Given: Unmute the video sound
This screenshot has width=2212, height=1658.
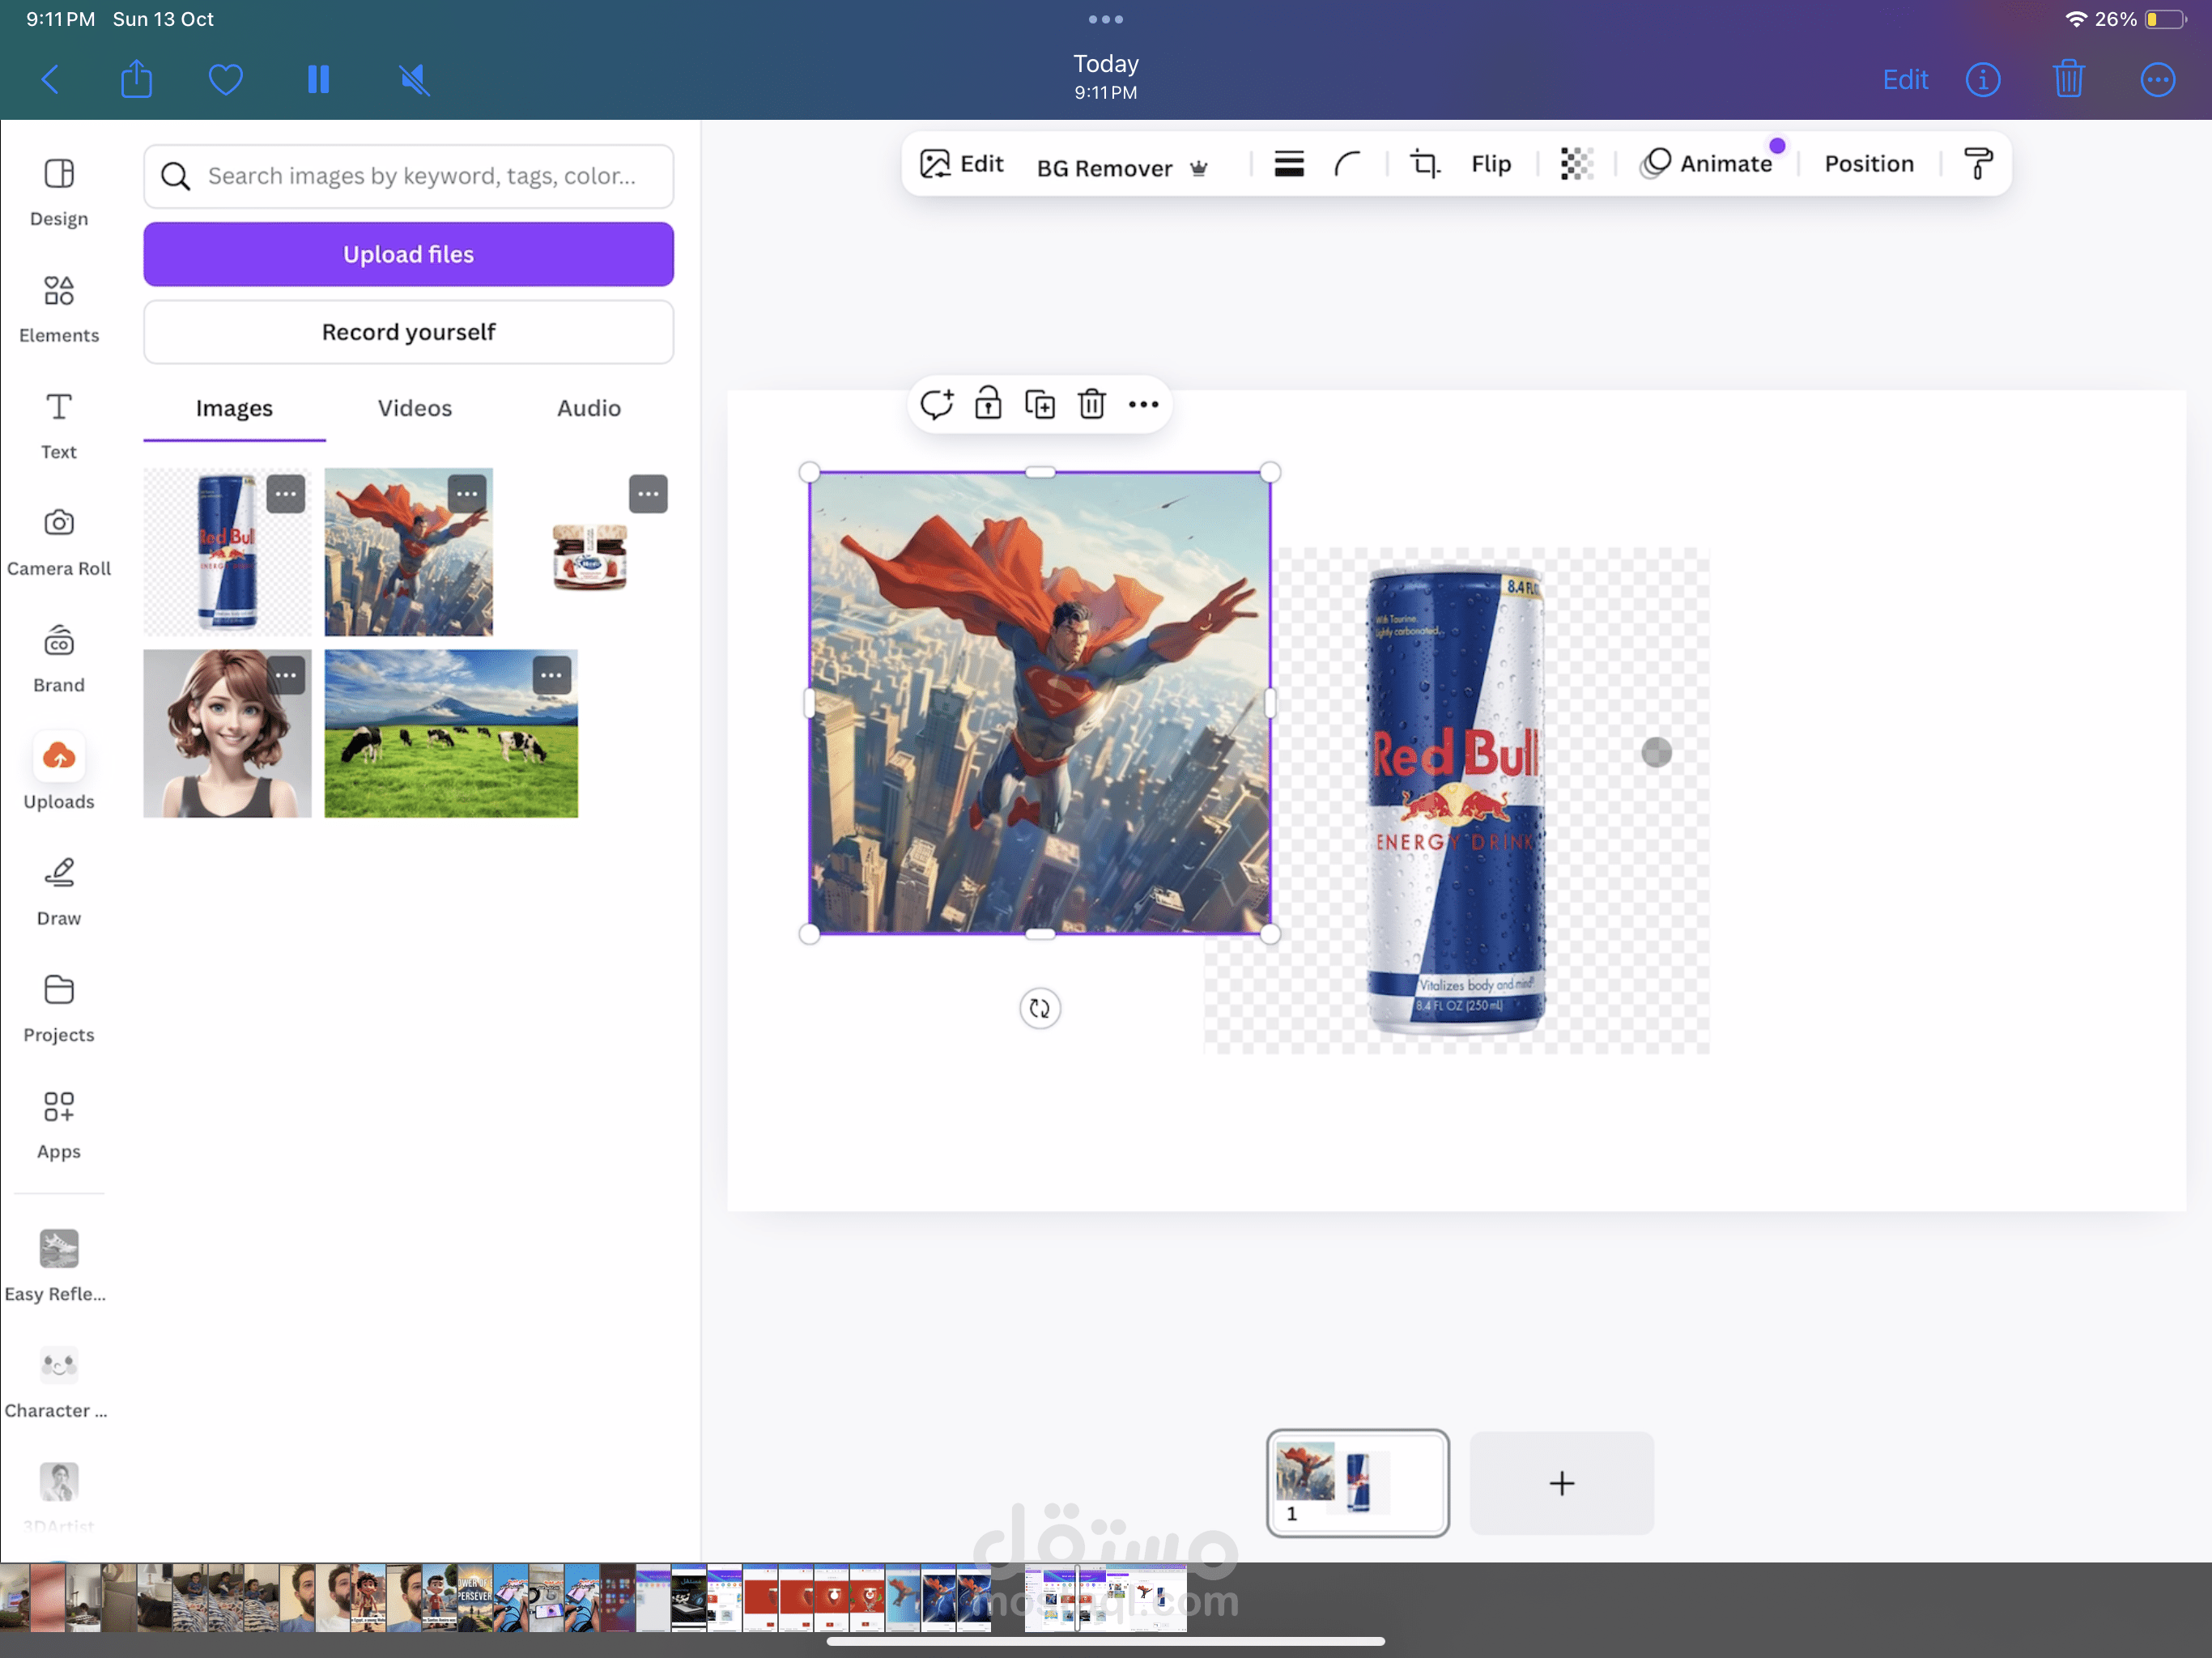Looking at the screenshot, I should pos(414,80).
